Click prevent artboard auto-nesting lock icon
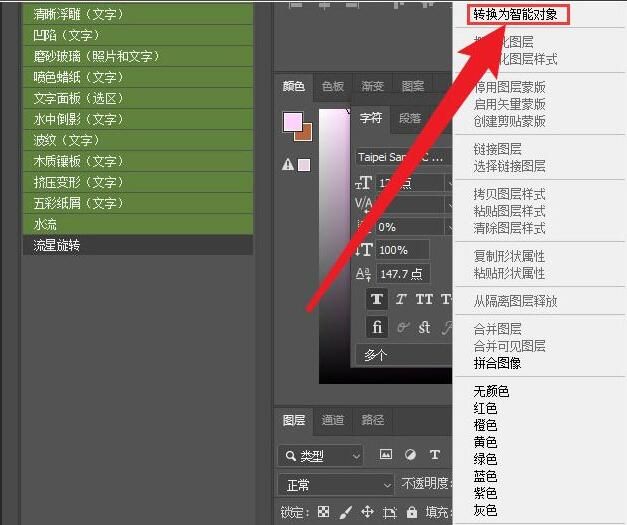 click(x=389, y=512)
